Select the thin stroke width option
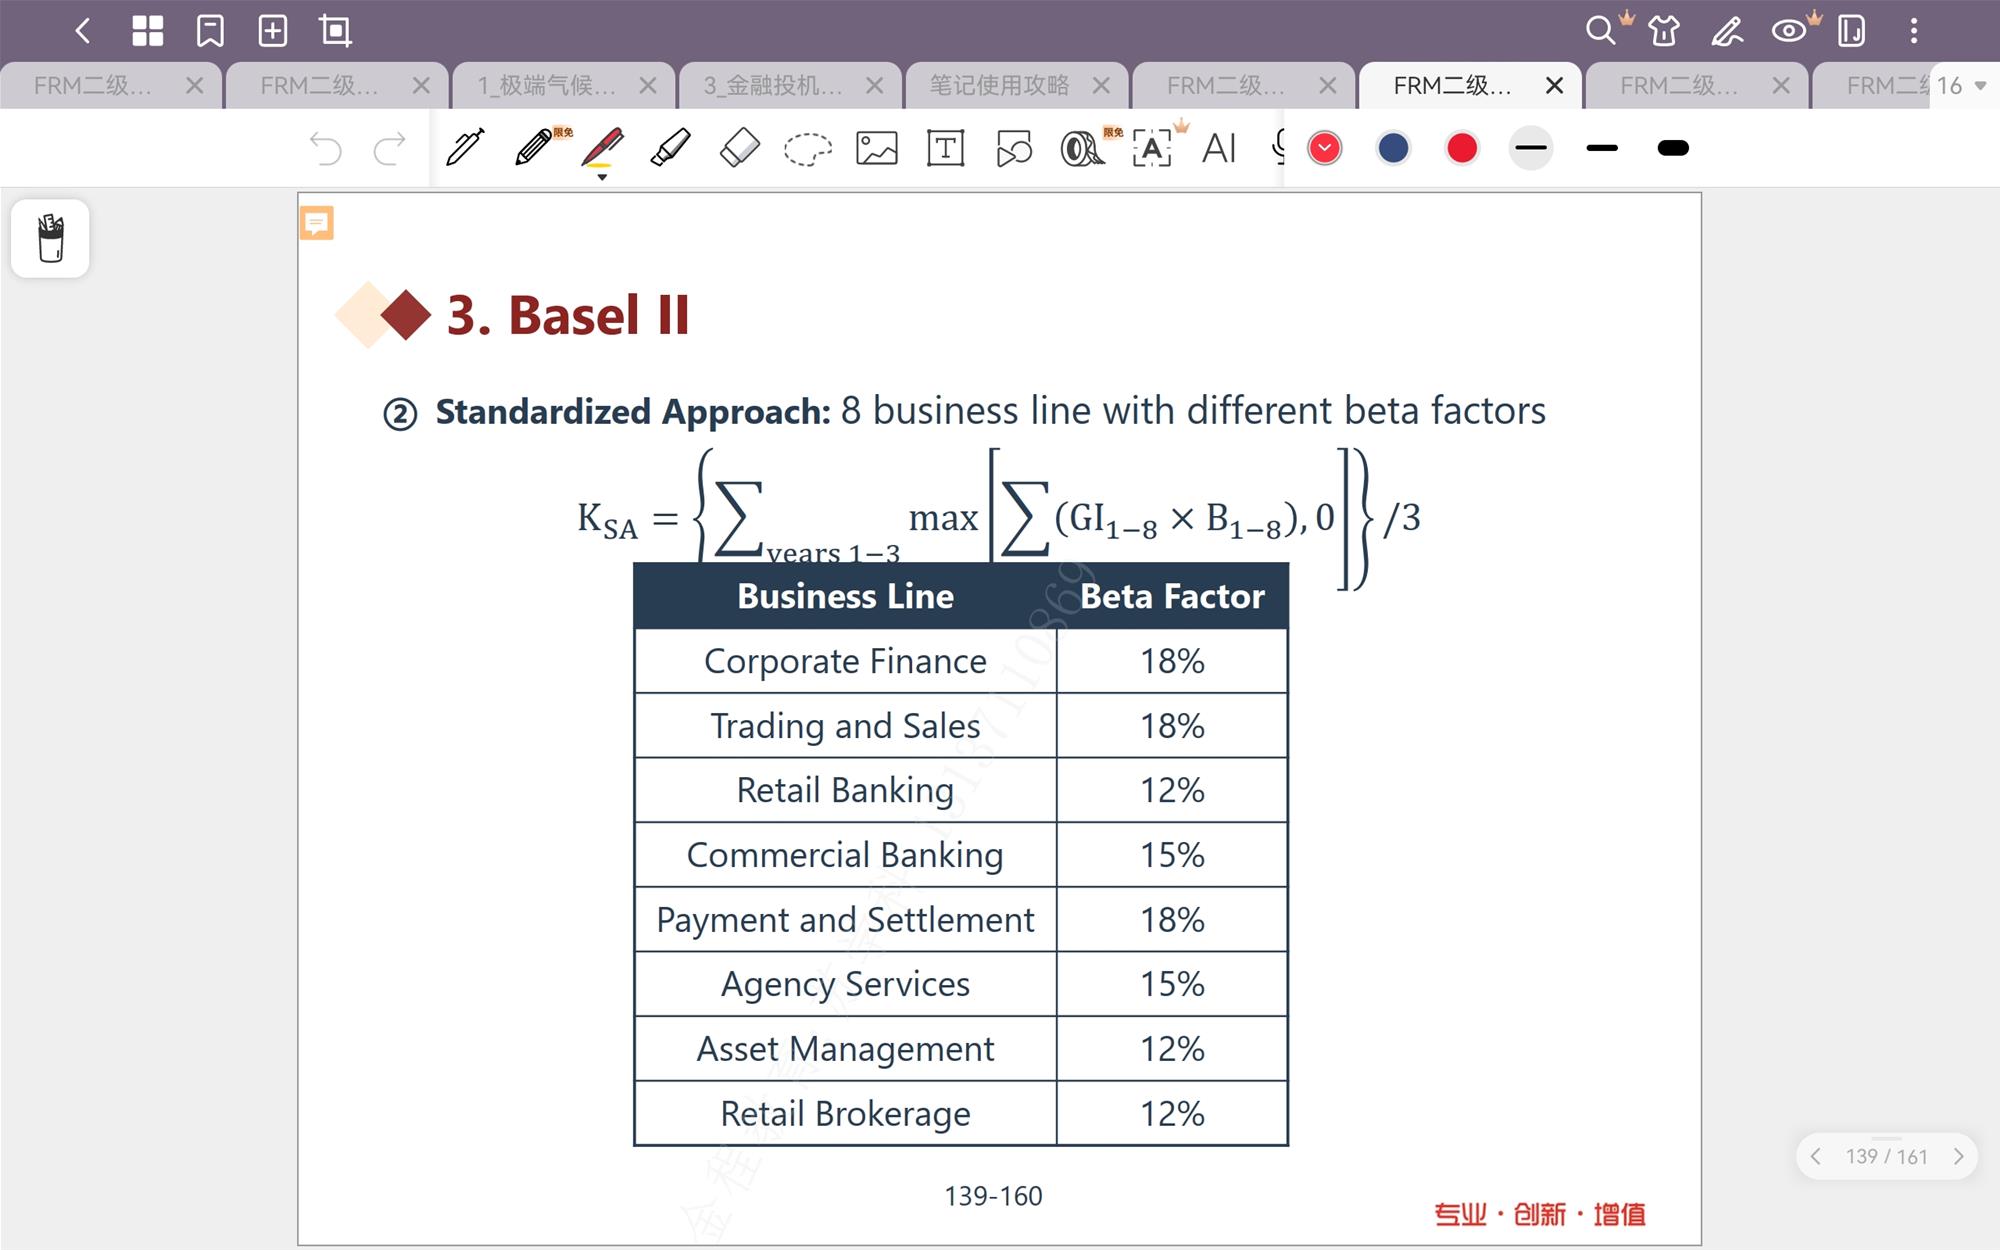This screenshot has width=2000, height=1250. pyautogui.click(x=1530, y=148)
